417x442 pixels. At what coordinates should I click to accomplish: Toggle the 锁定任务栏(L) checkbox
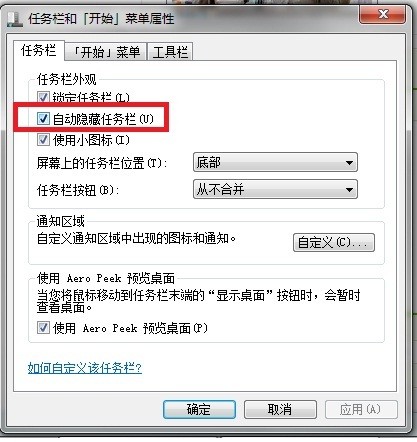click(43, 98)
